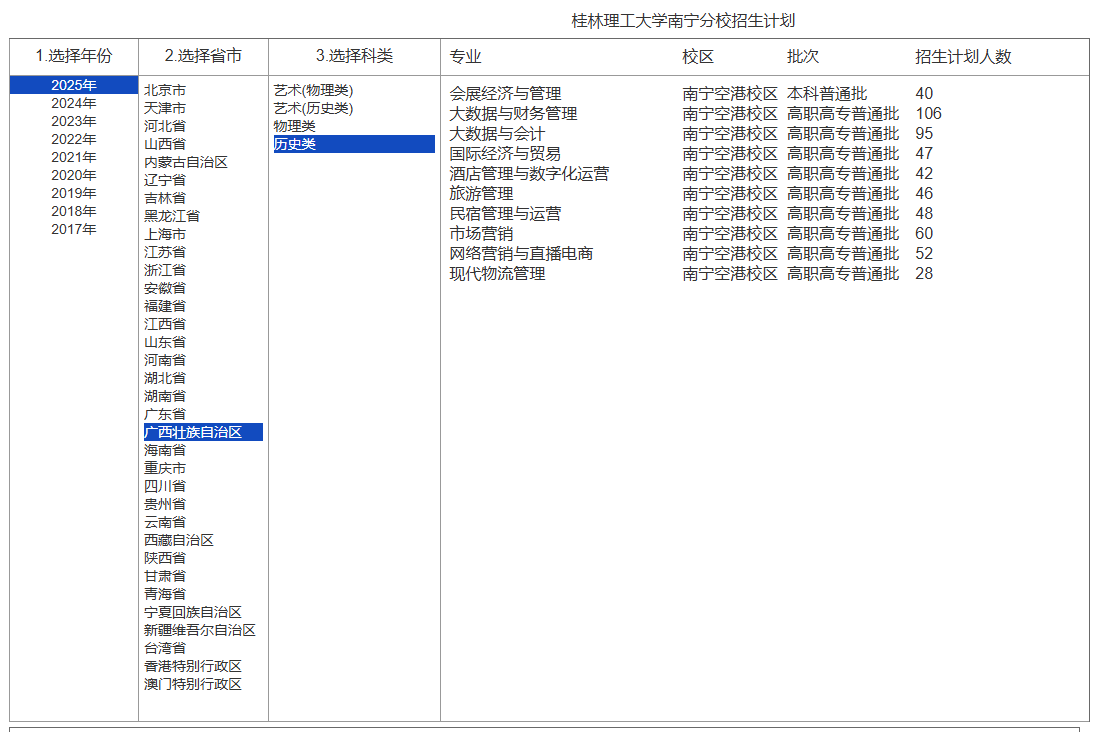Select 上海市 in the province list

165,234
